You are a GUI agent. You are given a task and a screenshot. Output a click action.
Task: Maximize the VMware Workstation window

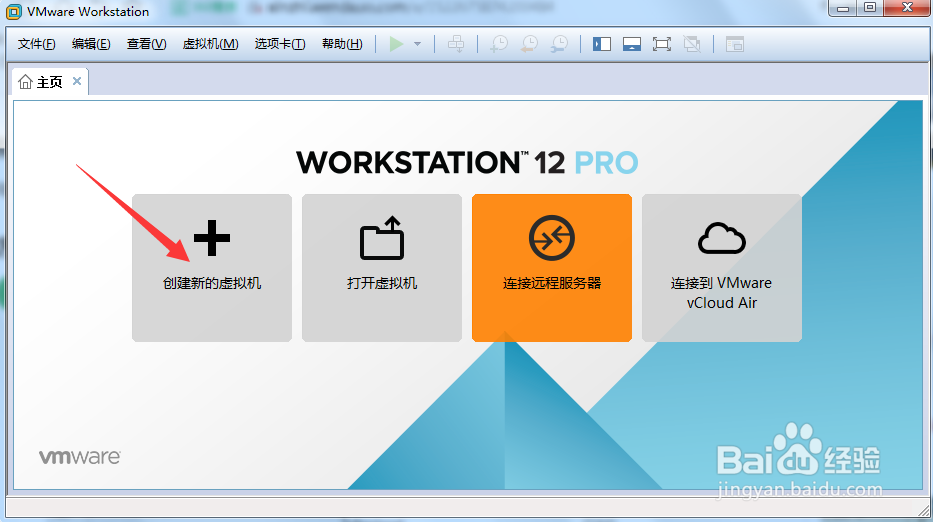tap(870, 8)
